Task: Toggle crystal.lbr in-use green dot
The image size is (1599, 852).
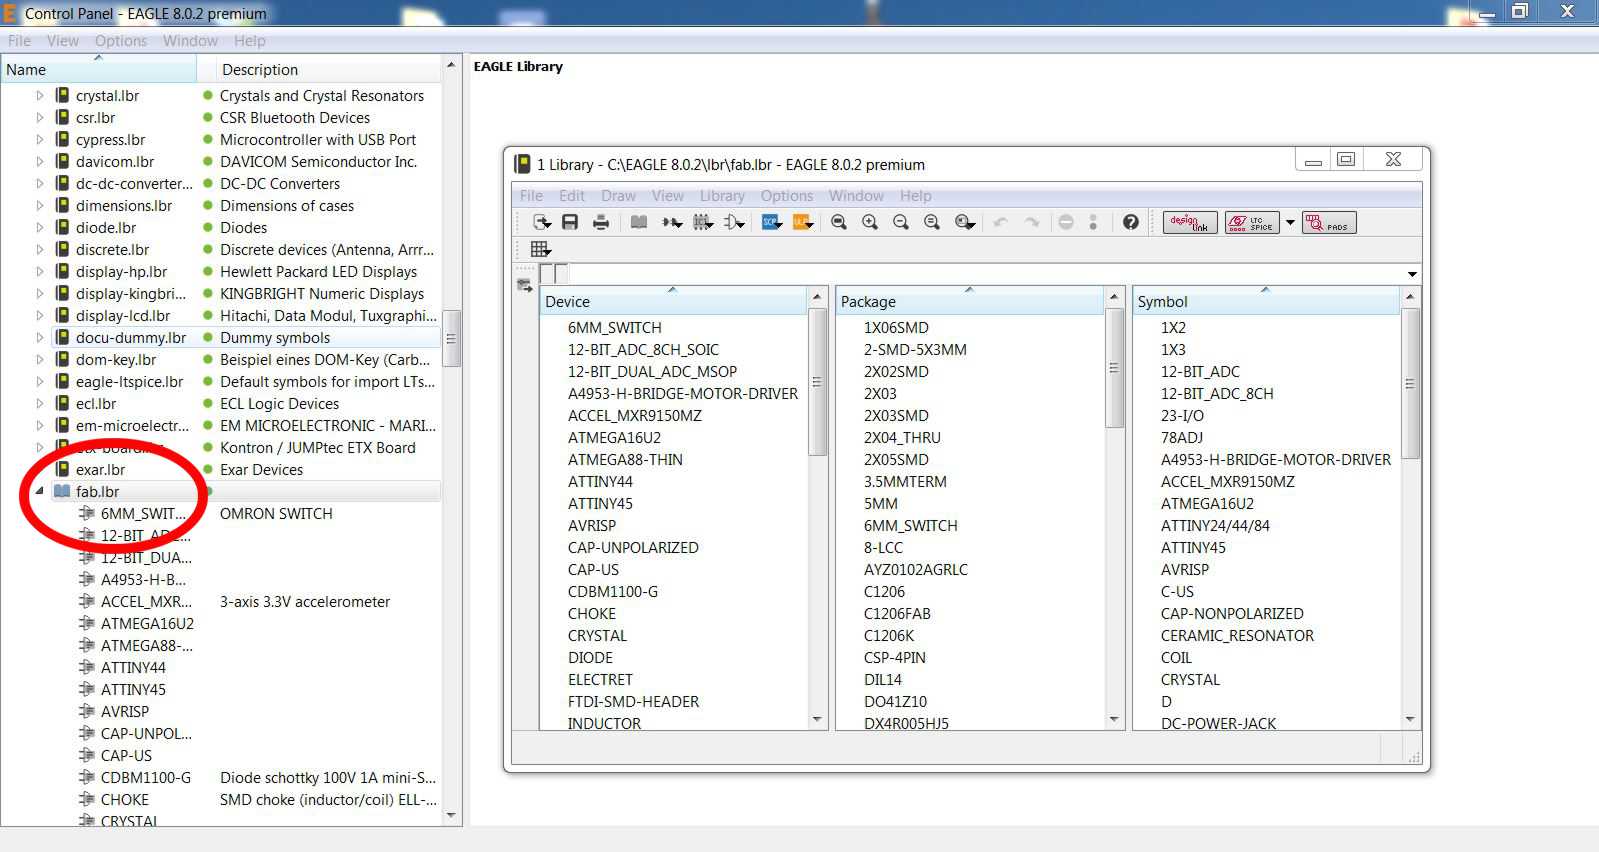Action: (208, 96)
